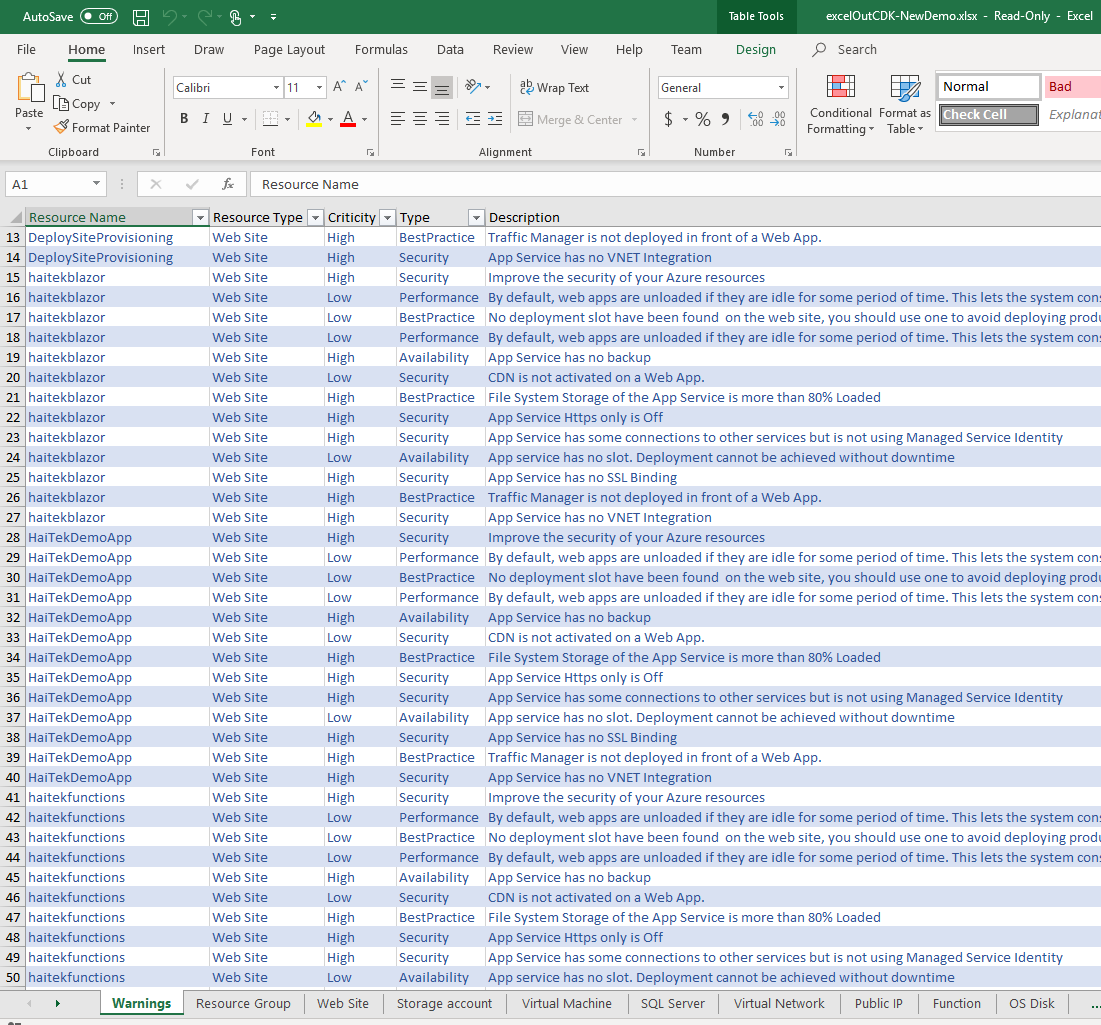
Task: Click the Insert Function fx icon
Action: click(228, 184)
